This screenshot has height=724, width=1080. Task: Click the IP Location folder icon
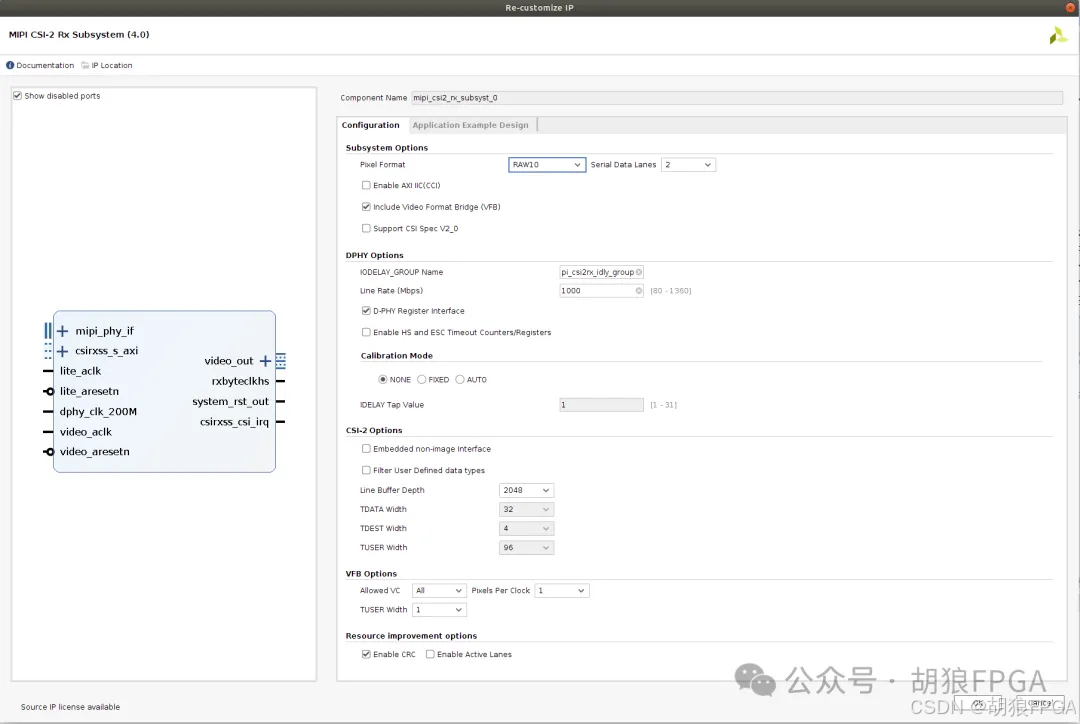(85, 65)
